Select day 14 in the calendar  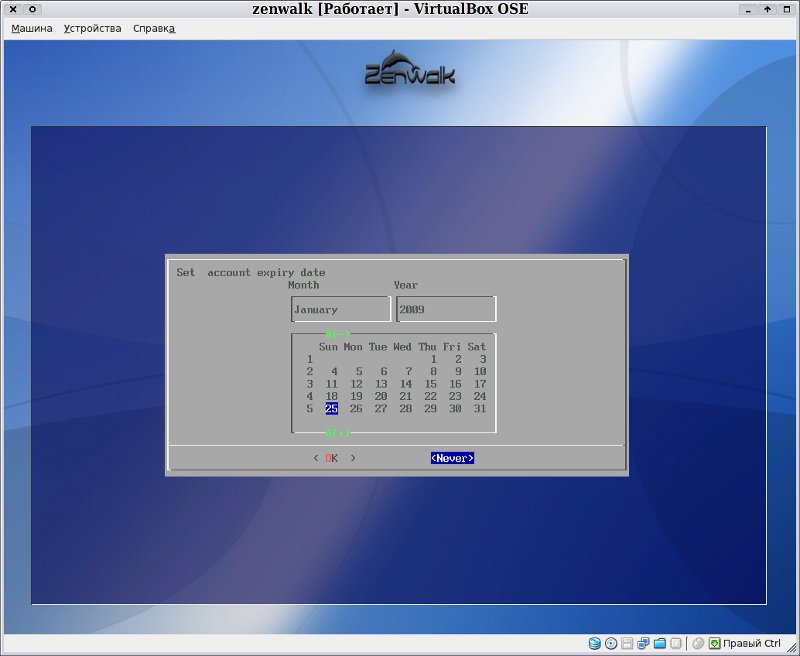click(406, 384)
